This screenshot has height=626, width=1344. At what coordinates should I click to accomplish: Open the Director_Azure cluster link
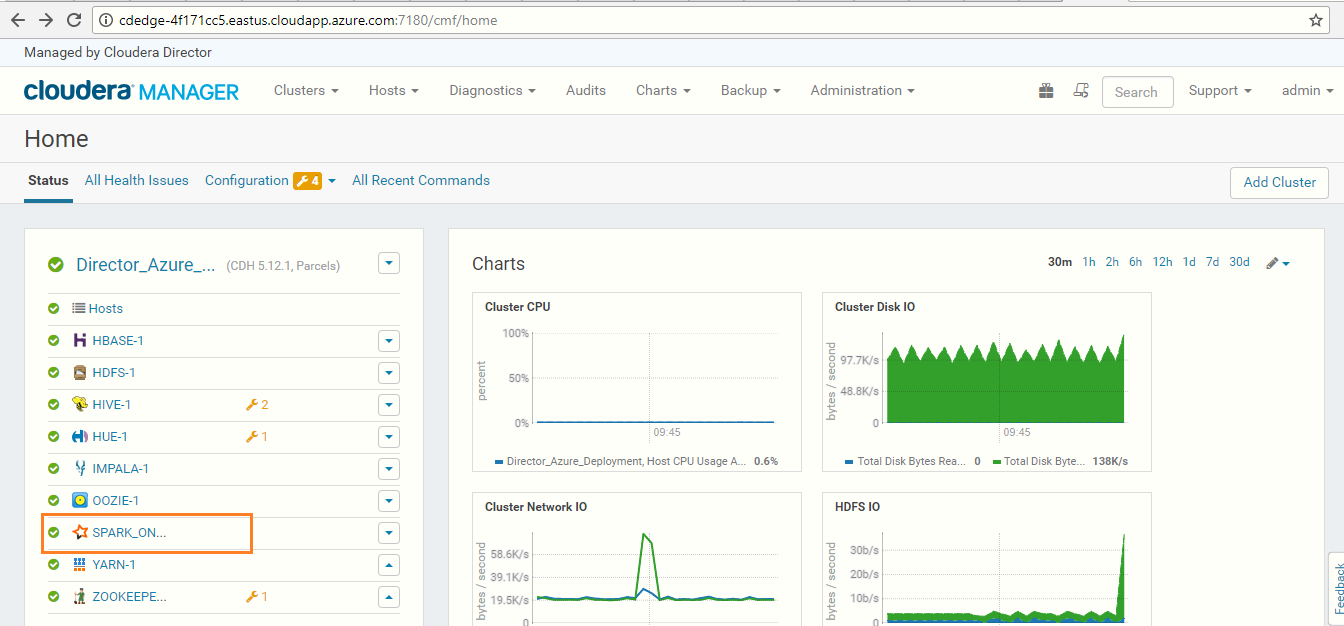click(146, 265)
